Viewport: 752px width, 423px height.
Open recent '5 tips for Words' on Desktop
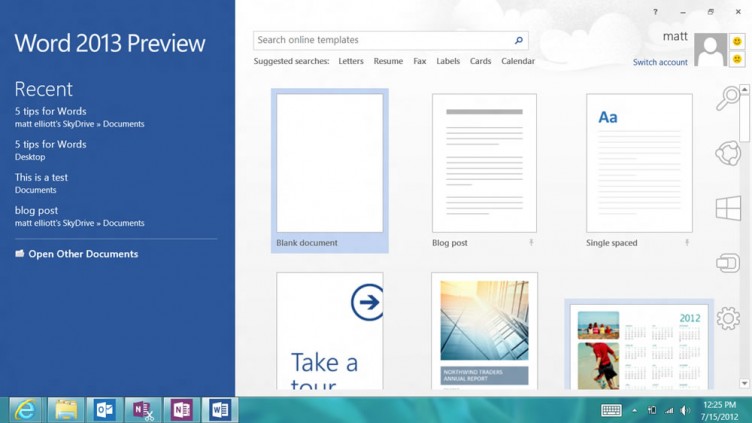tap(50, 150)
